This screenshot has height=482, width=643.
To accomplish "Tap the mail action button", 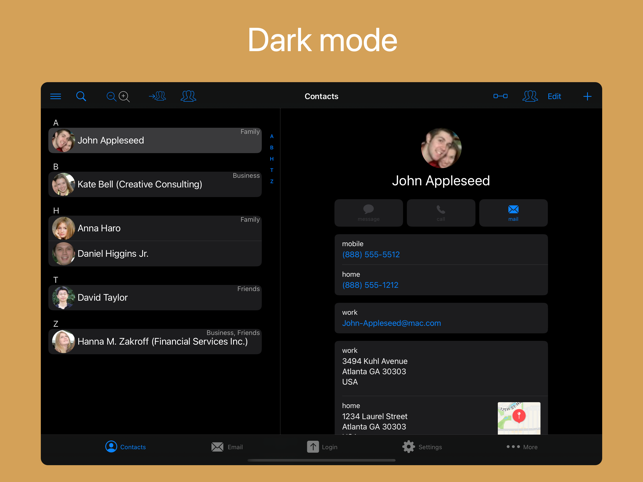I will pyautogui.click(x=513, y=213).
